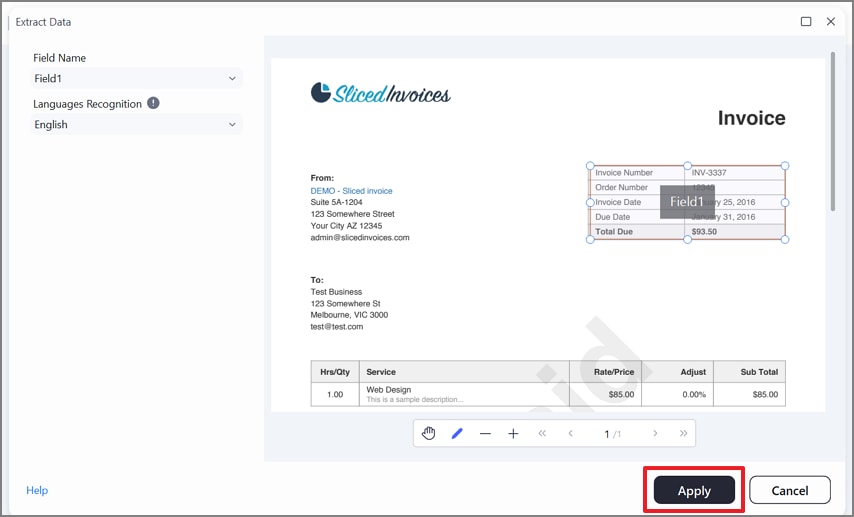The width and height of the screenshot is (854, 517).
Task: Open the Field Name dropdown
Action: tap(136, 78)
